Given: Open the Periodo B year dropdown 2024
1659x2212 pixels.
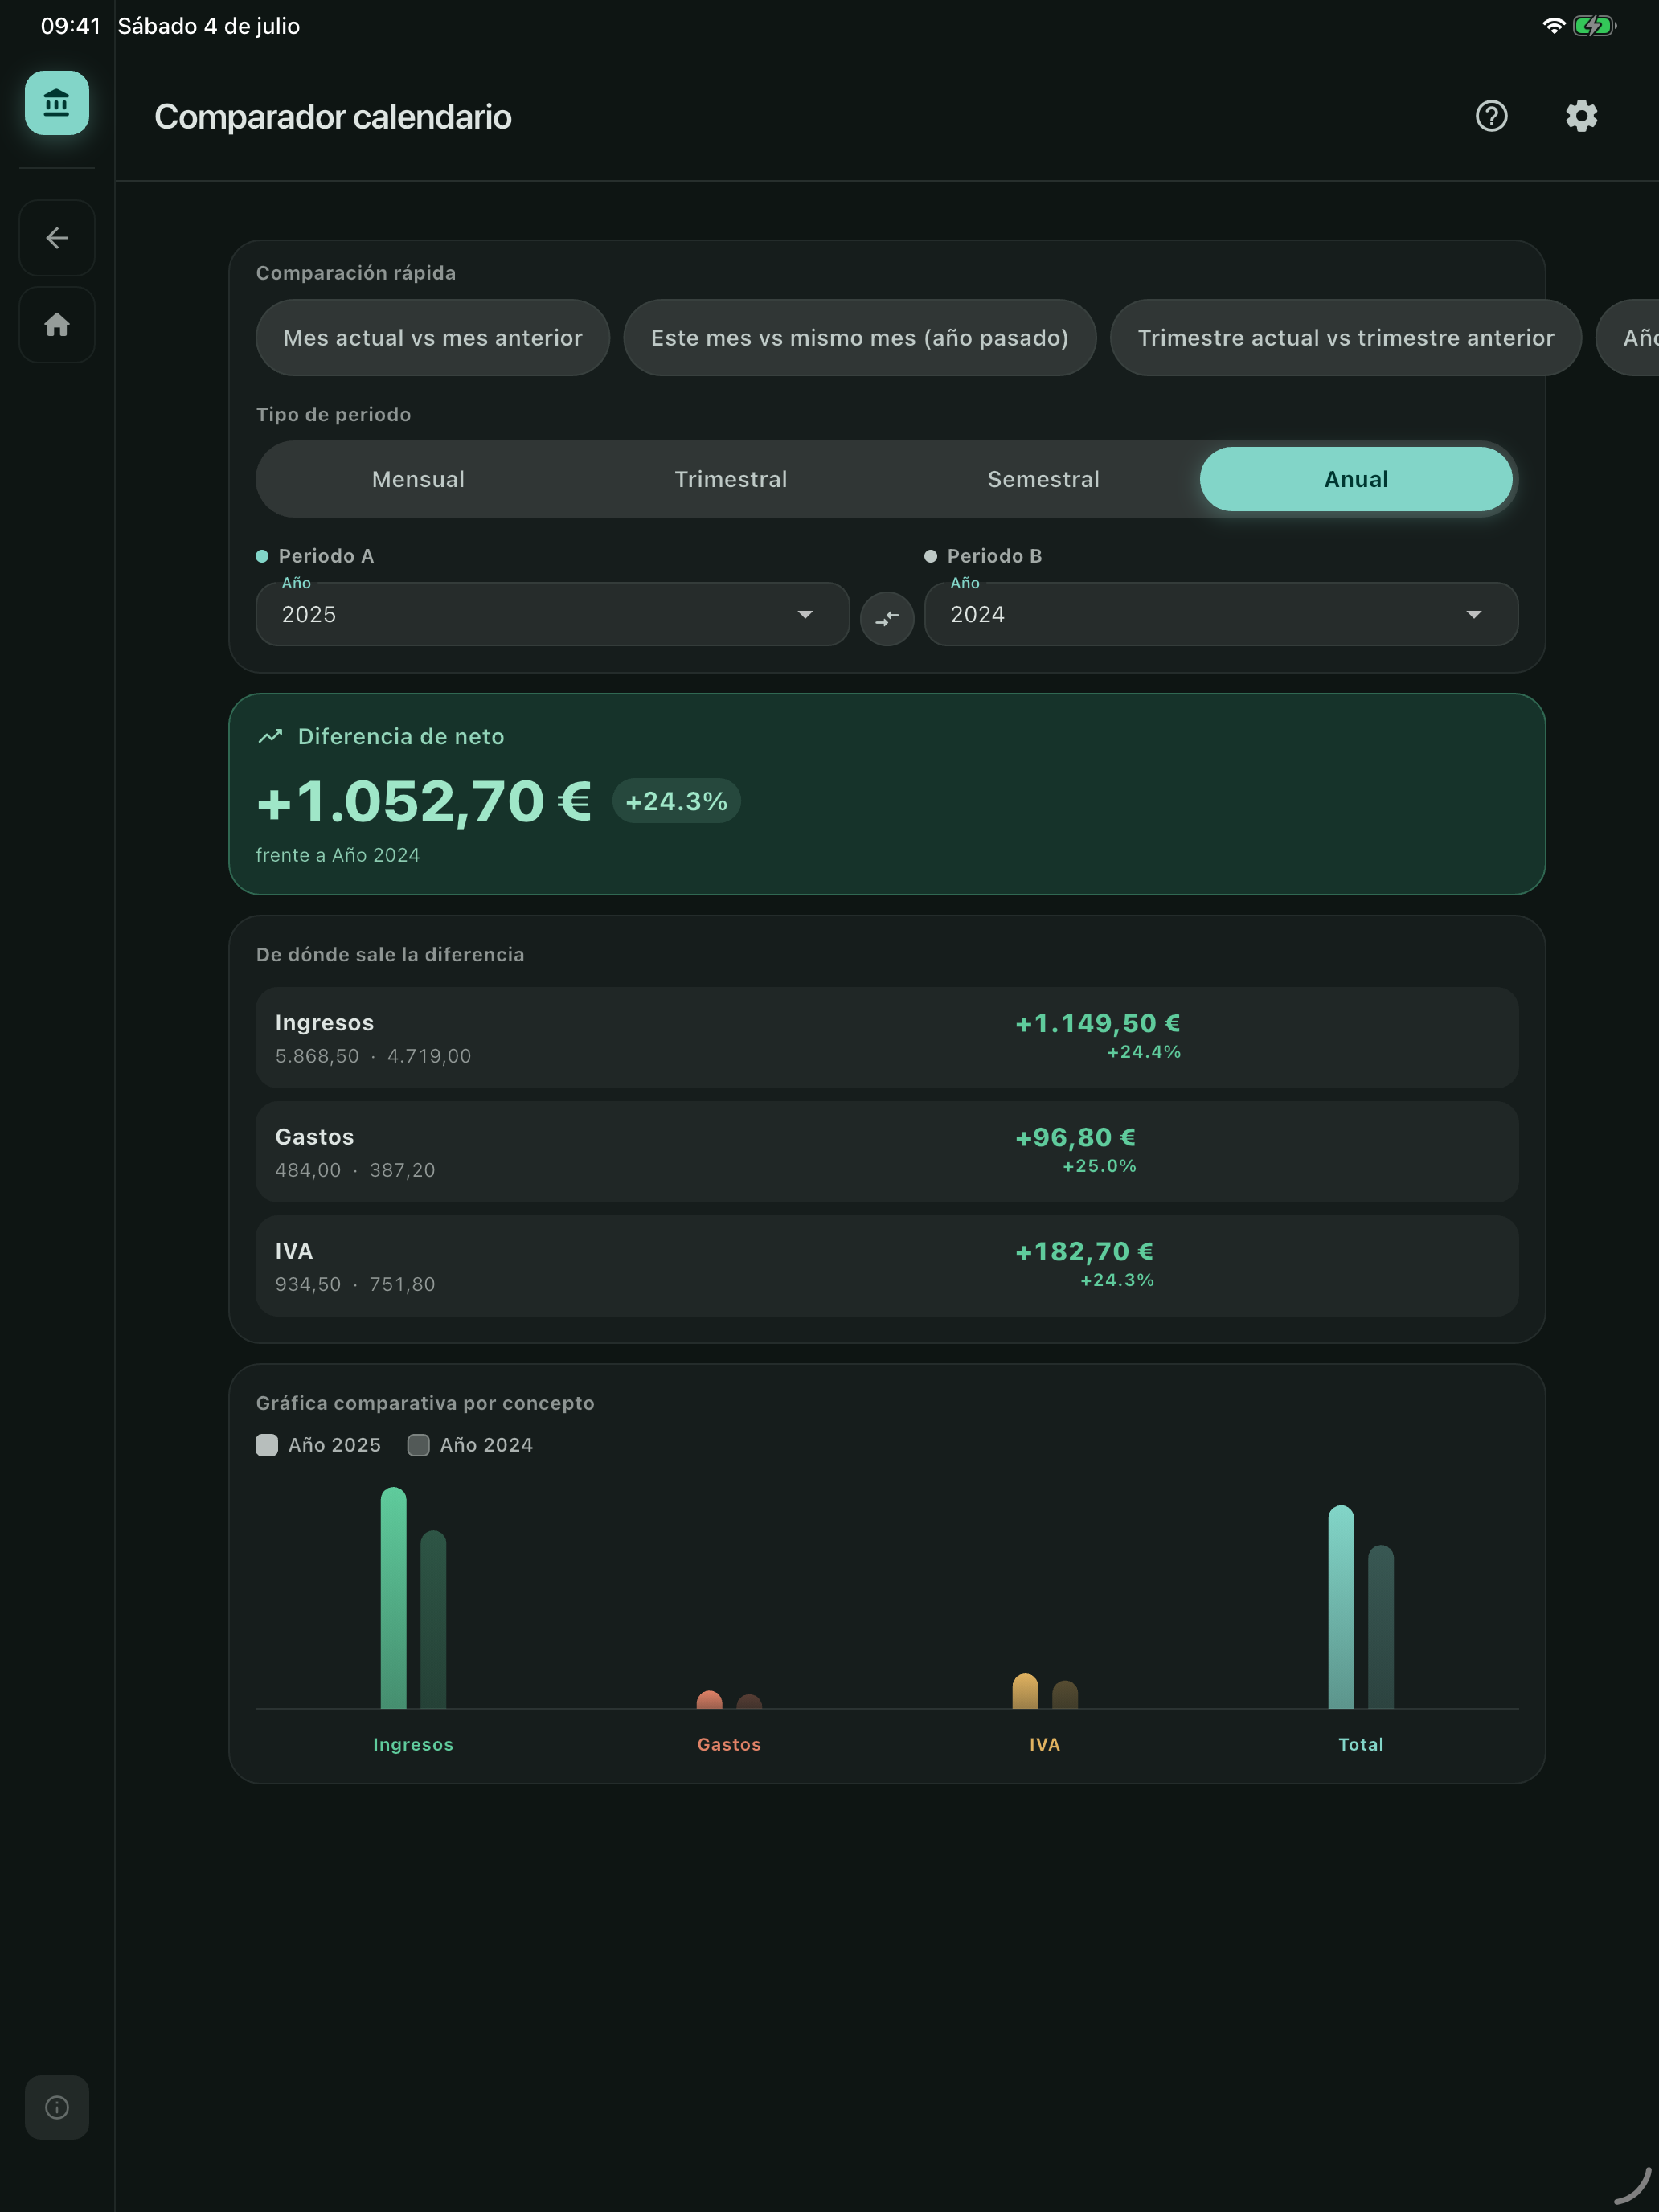Looking at the screenshot, I should (x=1221, y=614).
